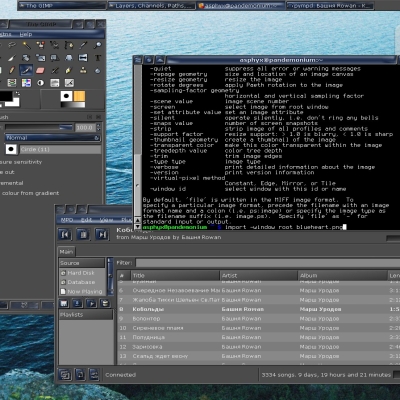Screen dimensions: 400x400
Task: Switch to asphyx@pandemonium terminal in taskbar
Action: point(241,6)
